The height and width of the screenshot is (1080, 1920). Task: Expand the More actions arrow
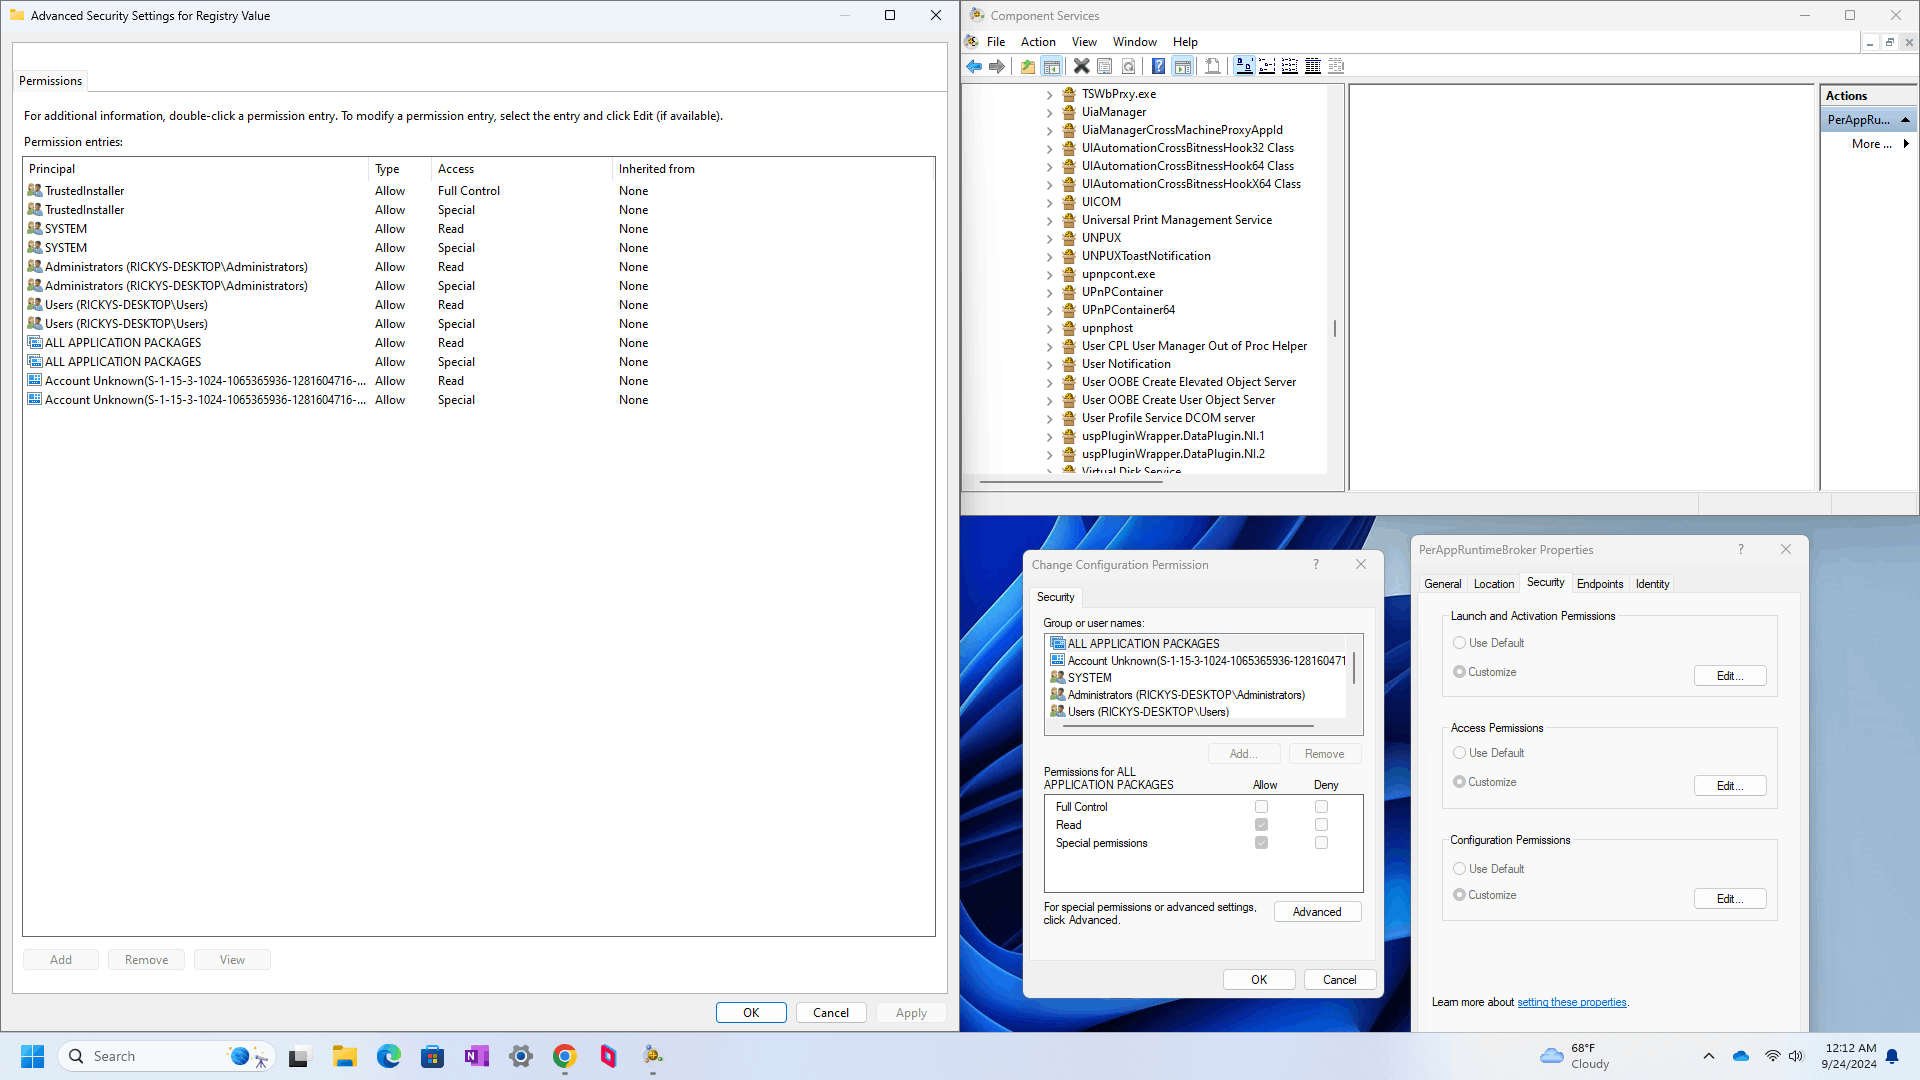(1906, 144)
